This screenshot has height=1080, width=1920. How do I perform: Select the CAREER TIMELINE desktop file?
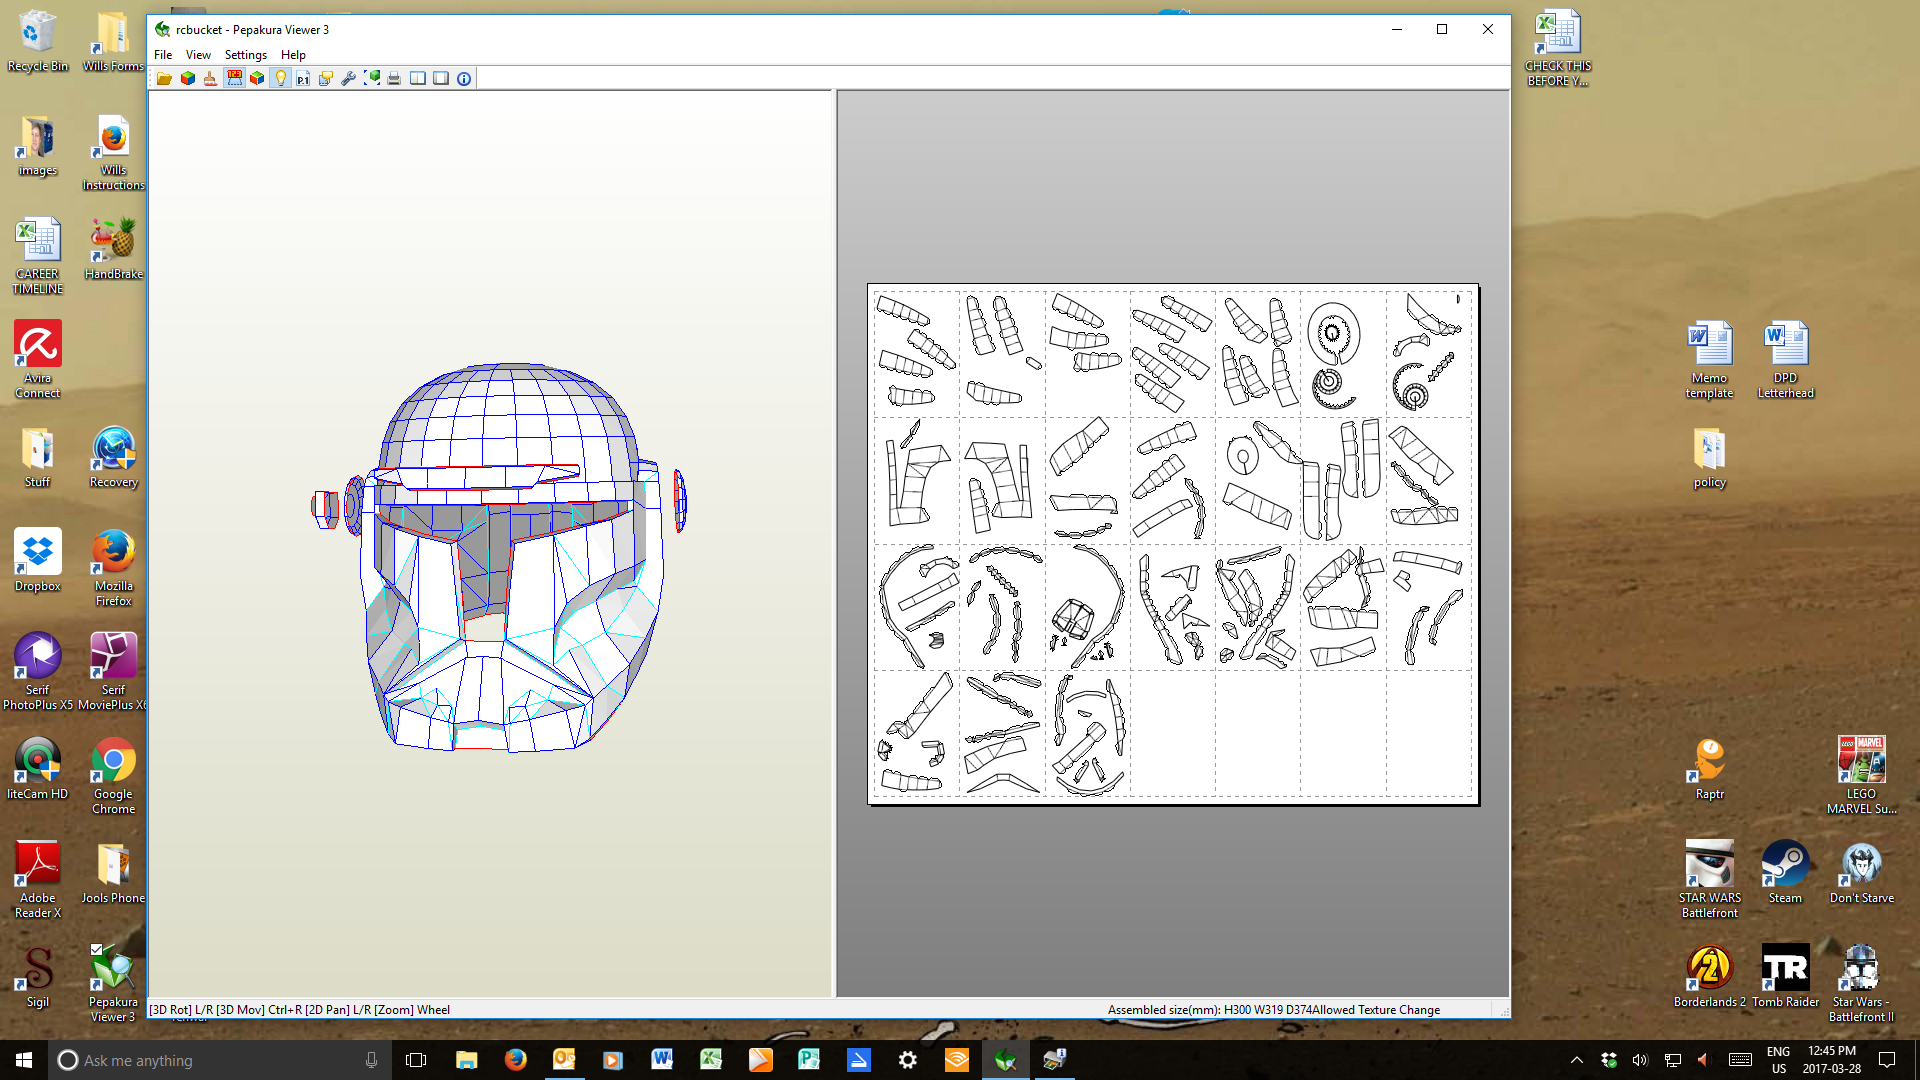tap(38, 256)
